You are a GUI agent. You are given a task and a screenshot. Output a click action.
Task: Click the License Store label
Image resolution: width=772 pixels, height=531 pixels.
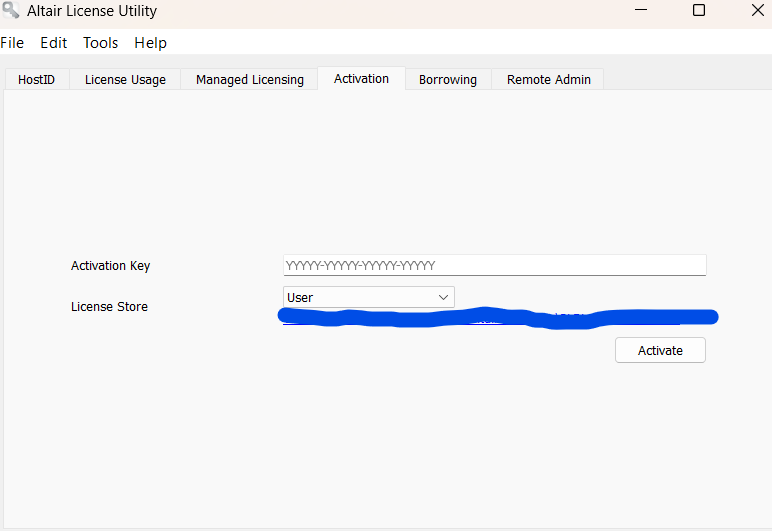click(109, 307)
